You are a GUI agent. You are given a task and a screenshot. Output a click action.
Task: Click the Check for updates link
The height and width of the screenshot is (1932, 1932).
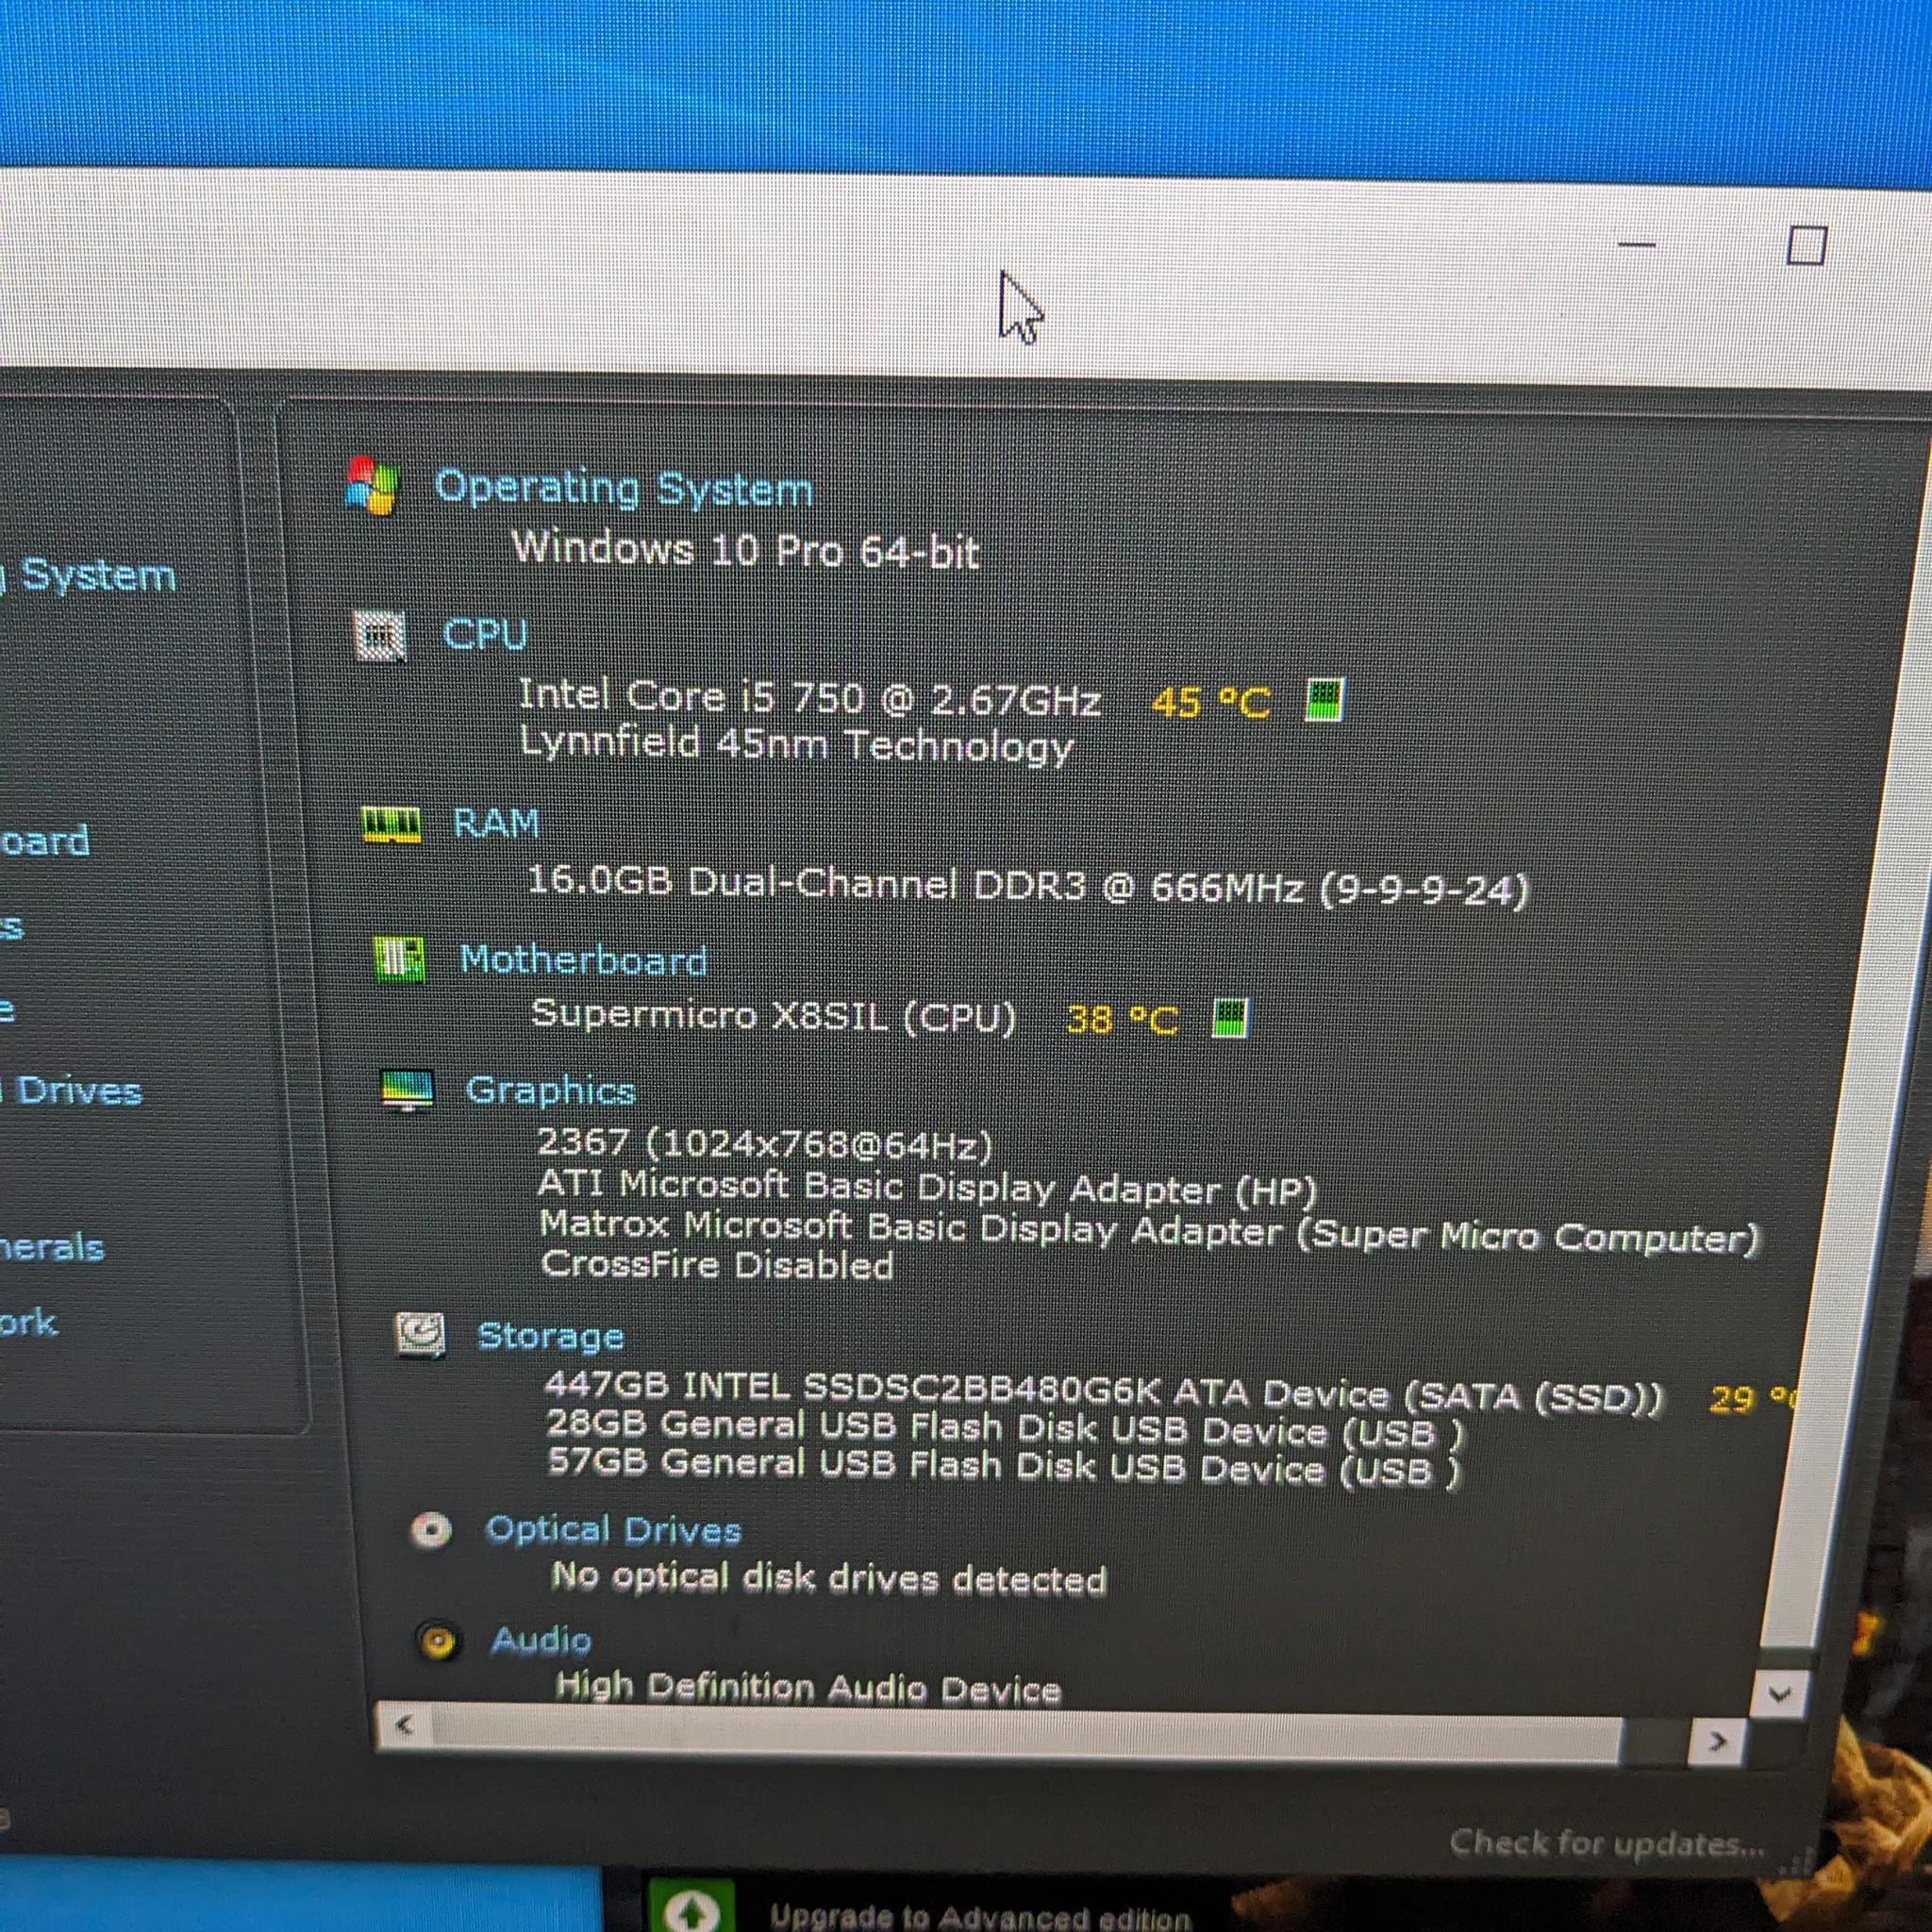[1607, 1843]
